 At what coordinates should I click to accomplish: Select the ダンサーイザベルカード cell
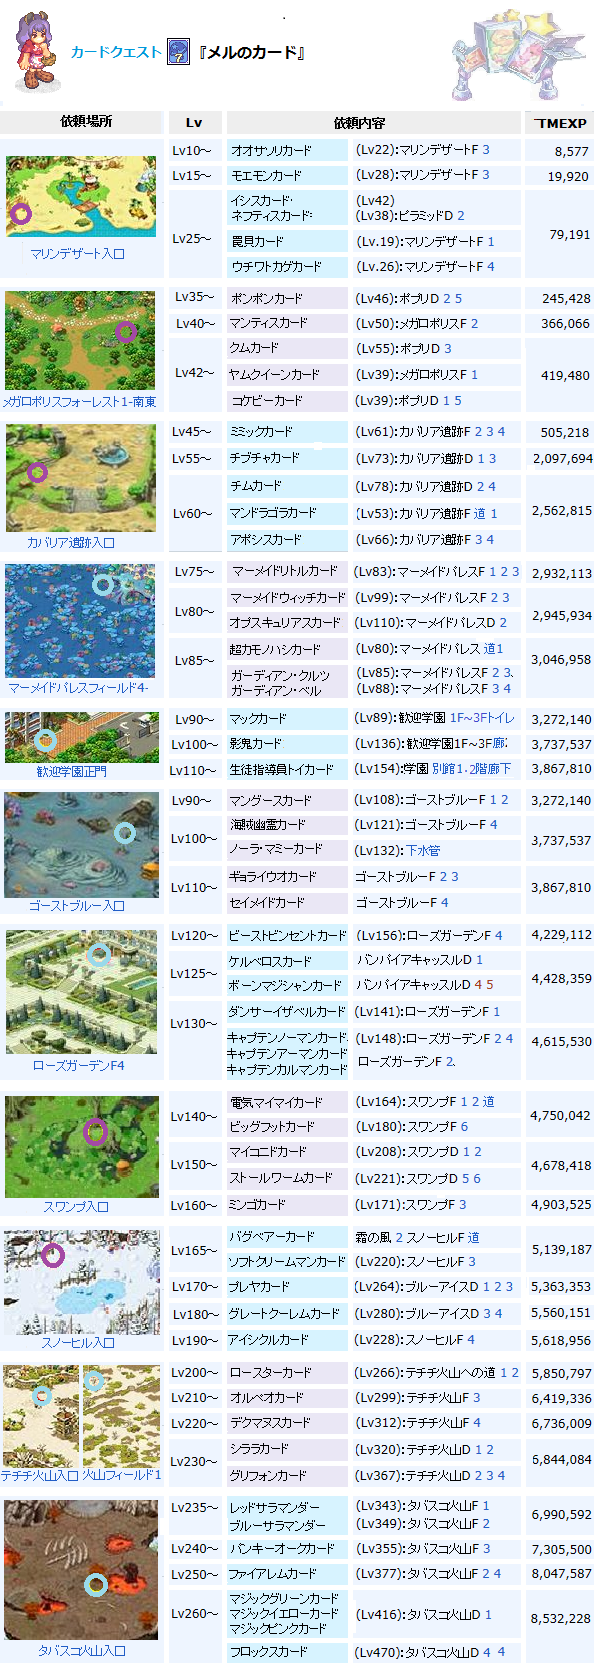287,1012
